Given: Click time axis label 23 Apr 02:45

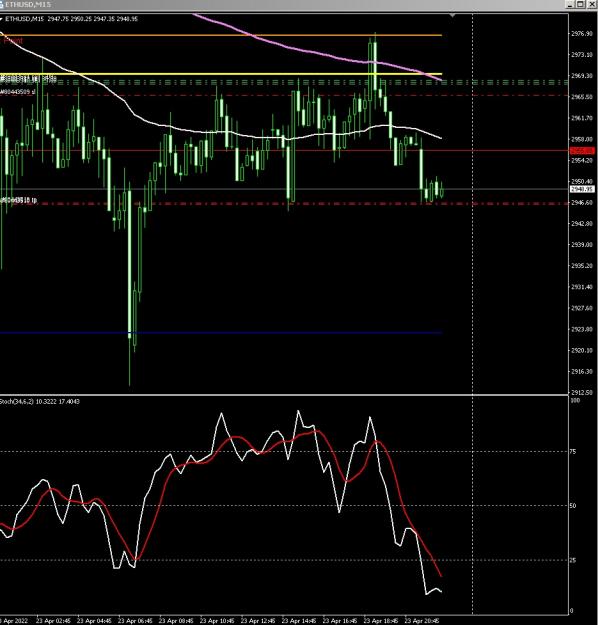Looking at the screenshot, I should coord(53,621).
